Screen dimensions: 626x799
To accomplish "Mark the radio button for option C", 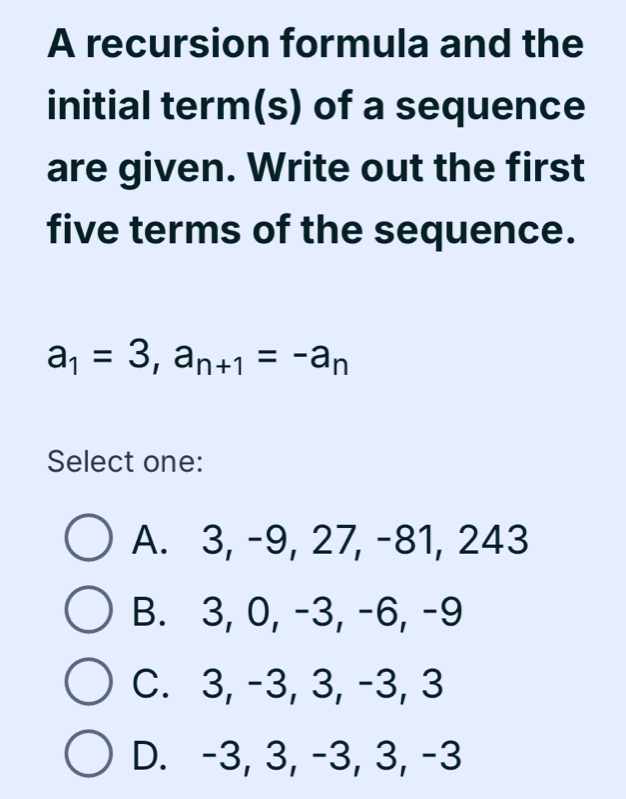I will point(89,684).
